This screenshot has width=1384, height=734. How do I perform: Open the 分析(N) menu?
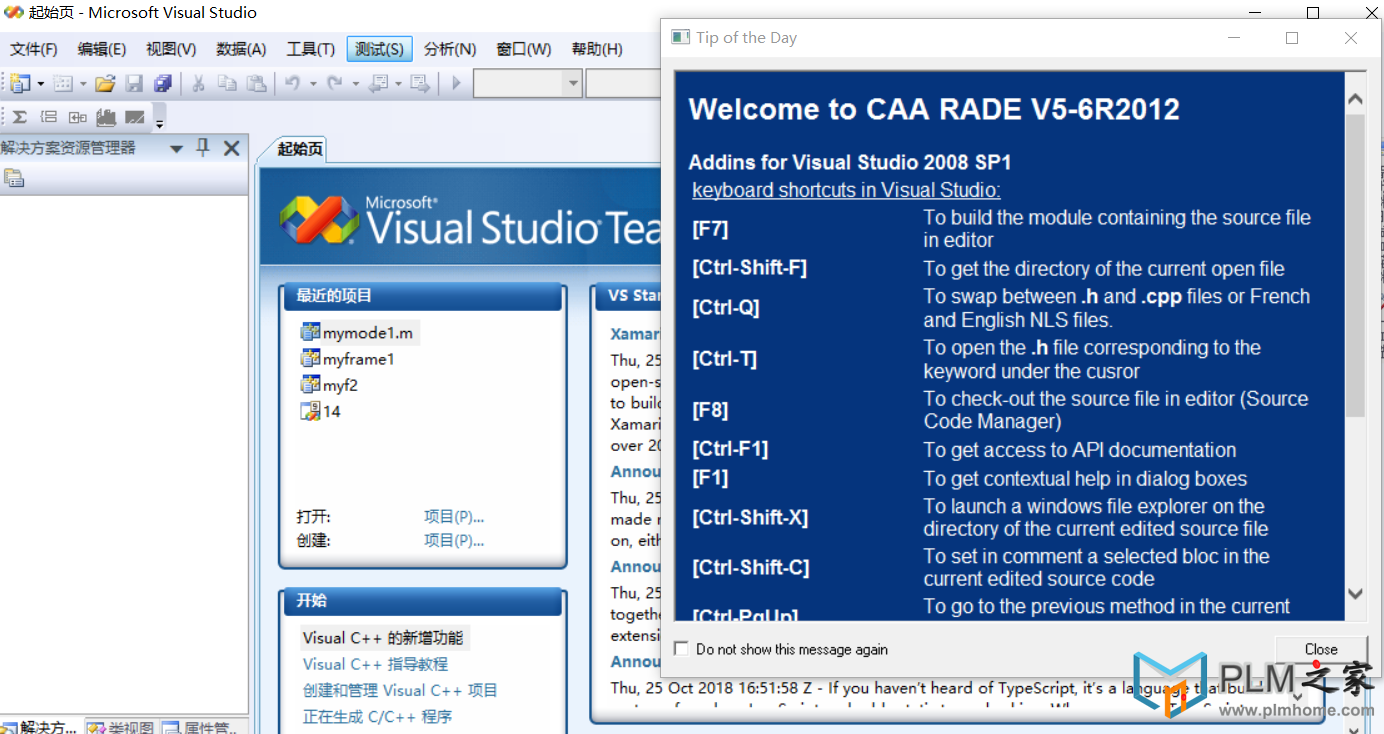point(450,49)
